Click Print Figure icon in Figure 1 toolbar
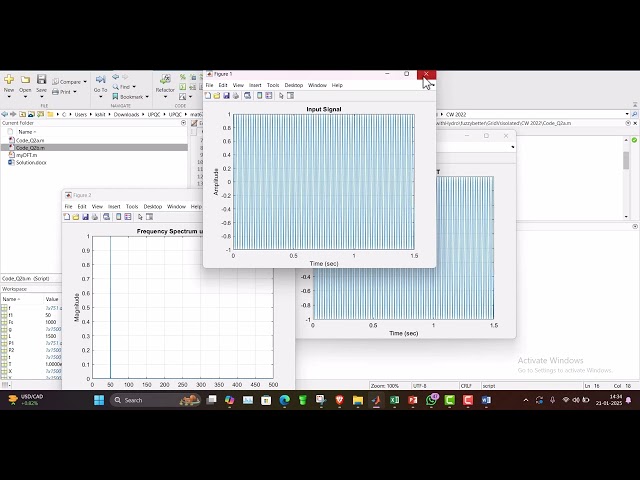The height and width of the screenshot is (480, 640). click(x=236, y=96)
